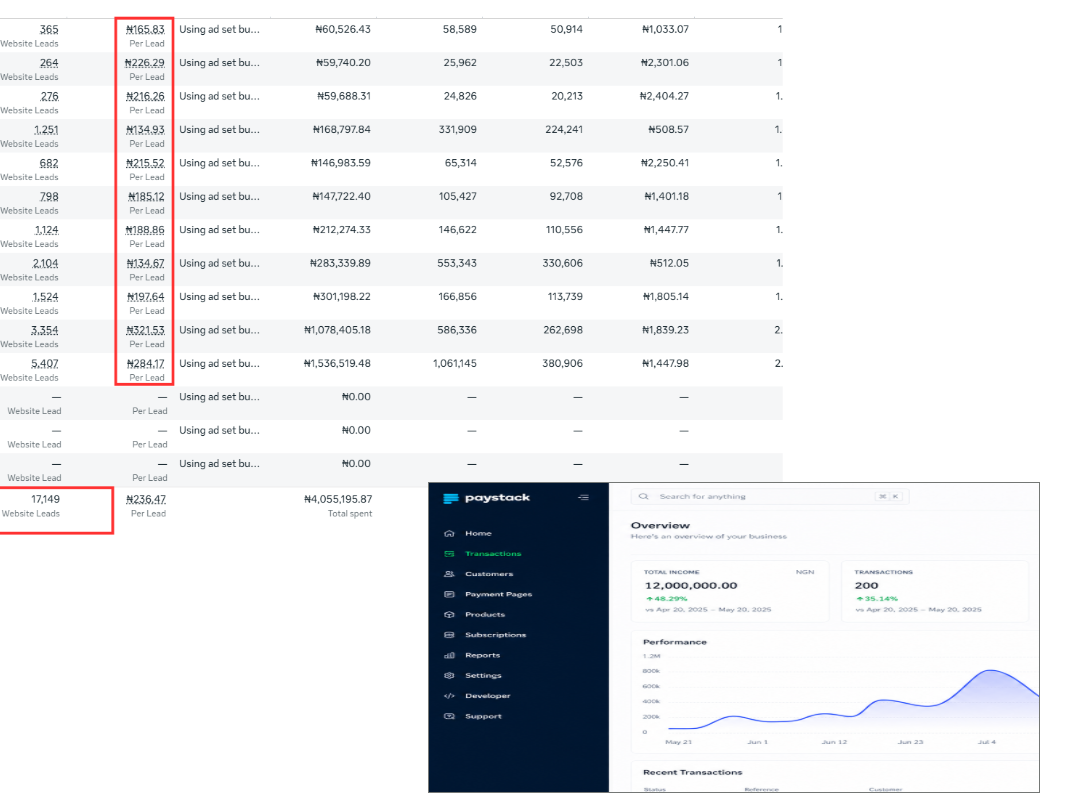Click the ₦1,078,405.18 amount spent cell
Image resolution: width=1071 pixels, height=812 pixels.
(337, 331)
